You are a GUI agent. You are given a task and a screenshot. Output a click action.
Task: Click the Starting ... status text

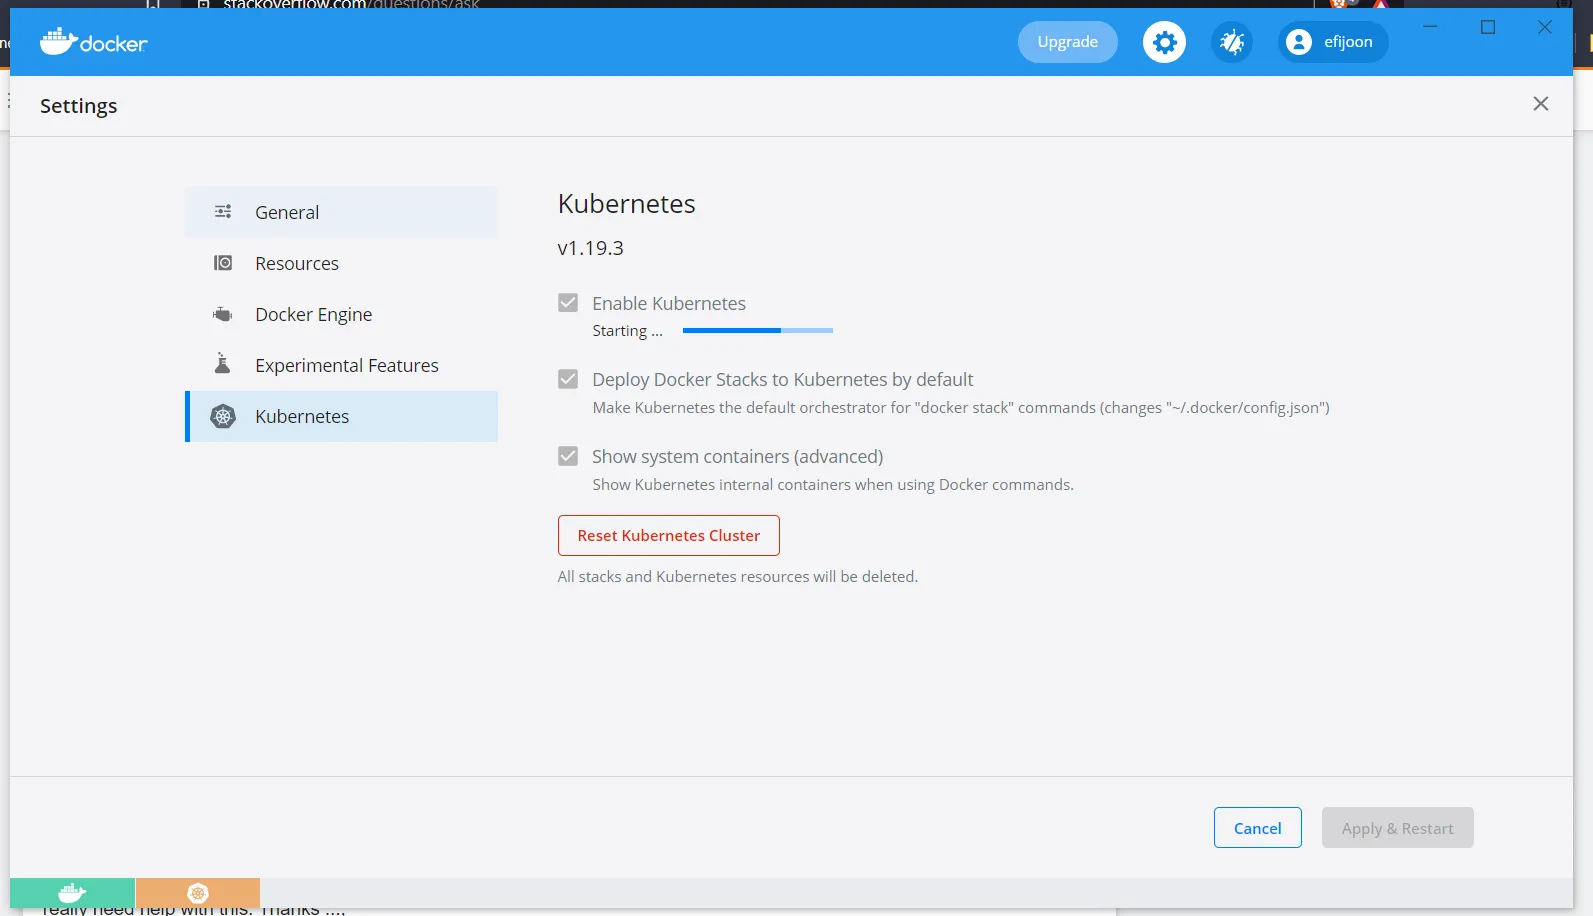pos(628,331)
